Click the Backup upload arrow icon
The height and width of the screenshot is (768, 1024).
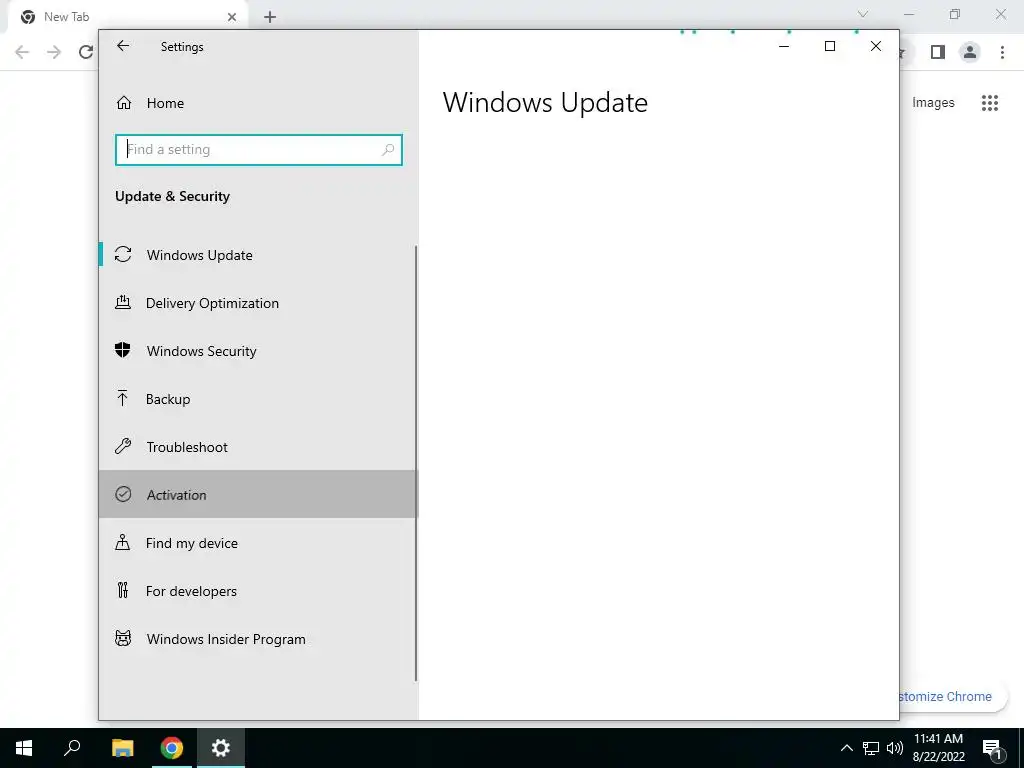pyautogui.click(x=122, y=398)
